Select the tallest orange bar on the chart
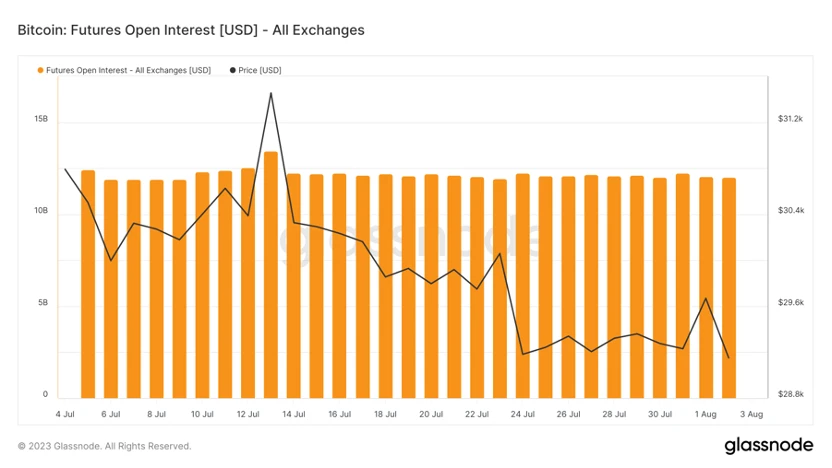Viewport: 832px width, 468px height. tap(271, 270)
